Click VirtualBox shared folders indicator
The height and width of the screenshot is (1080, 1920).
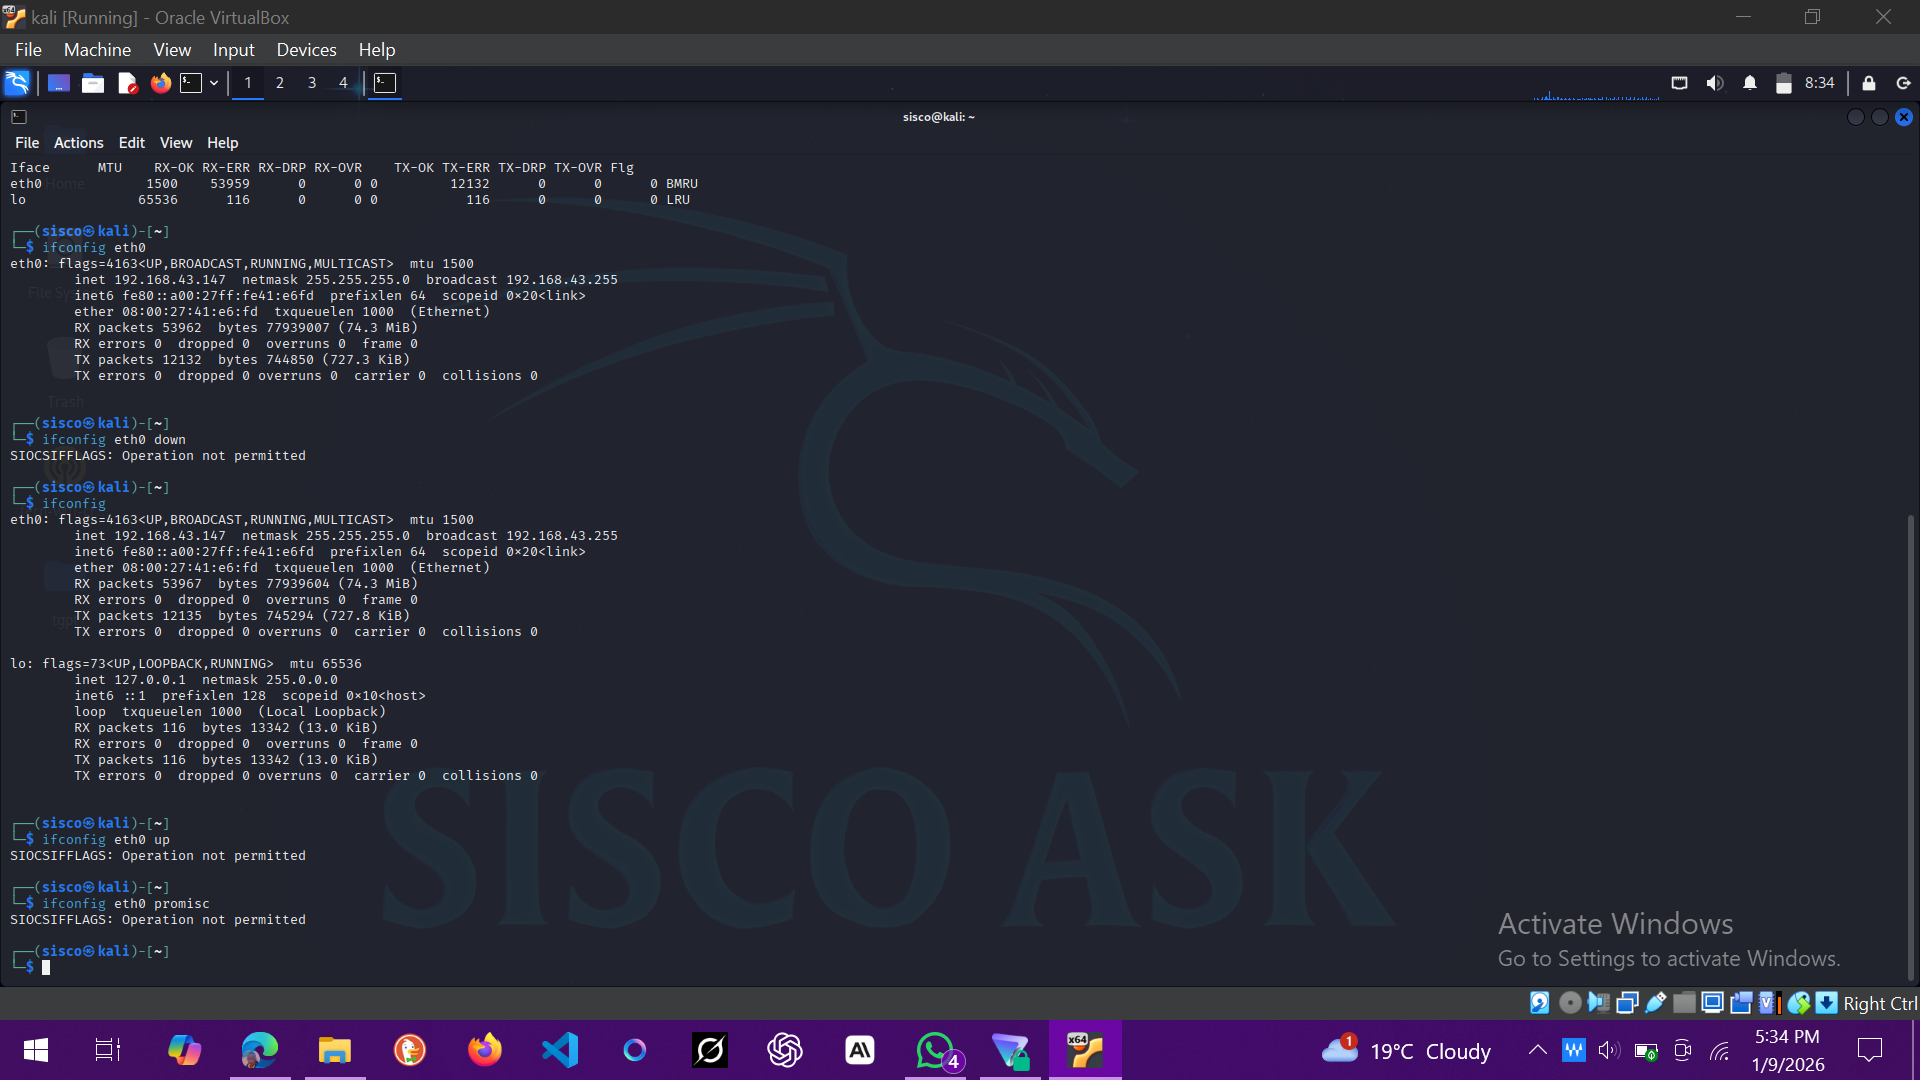tap(1684, 1003)
